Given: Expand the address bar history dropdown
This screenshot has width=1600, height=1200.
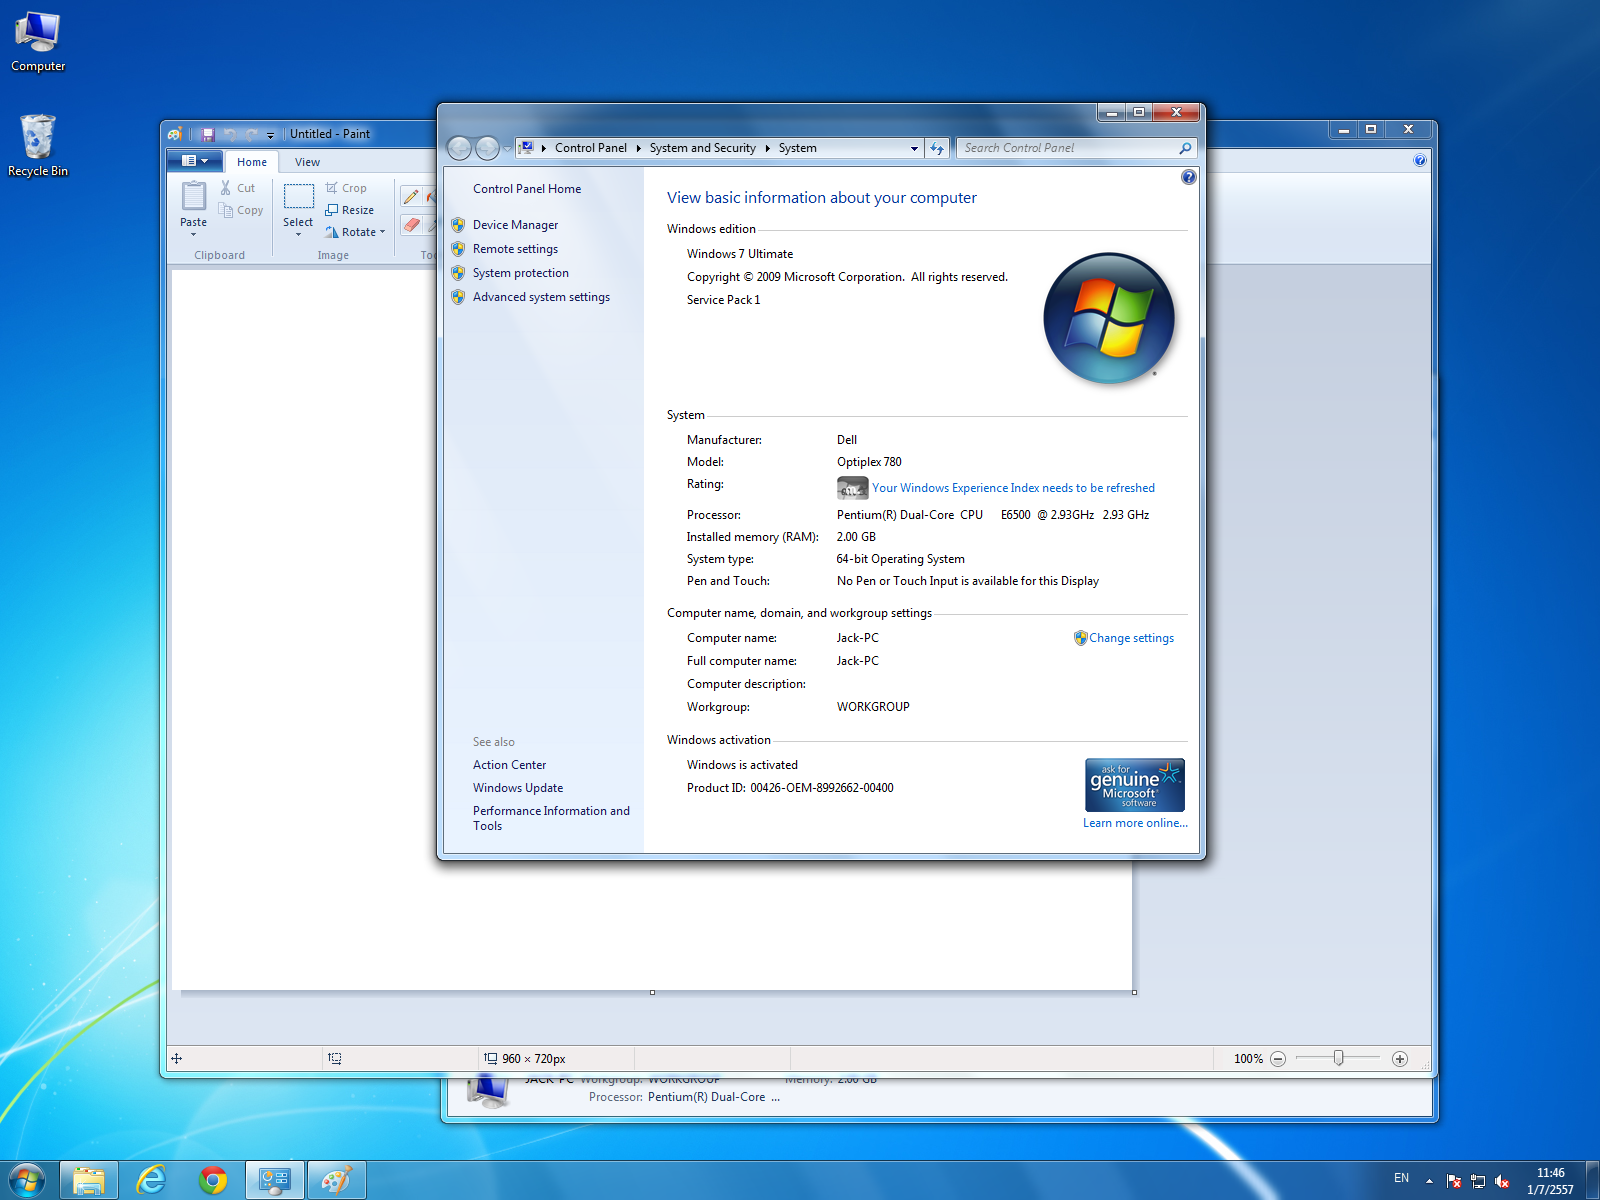Looking at the screenshot, I should (914, 148).
